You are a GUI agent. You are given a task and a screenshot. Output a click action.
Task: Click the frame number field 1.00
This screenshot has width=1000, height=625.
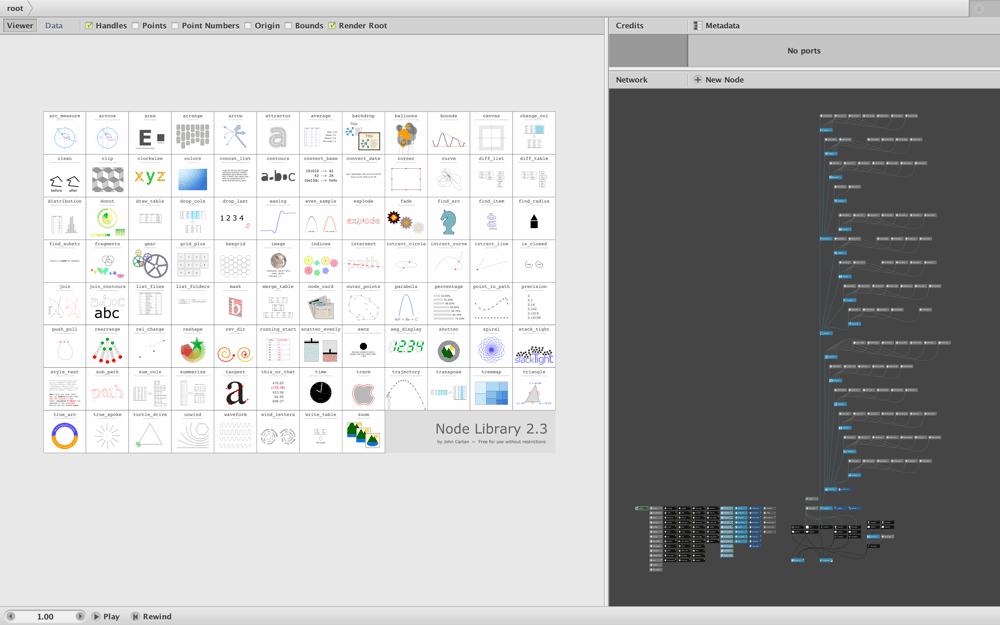tap(45, 617)
